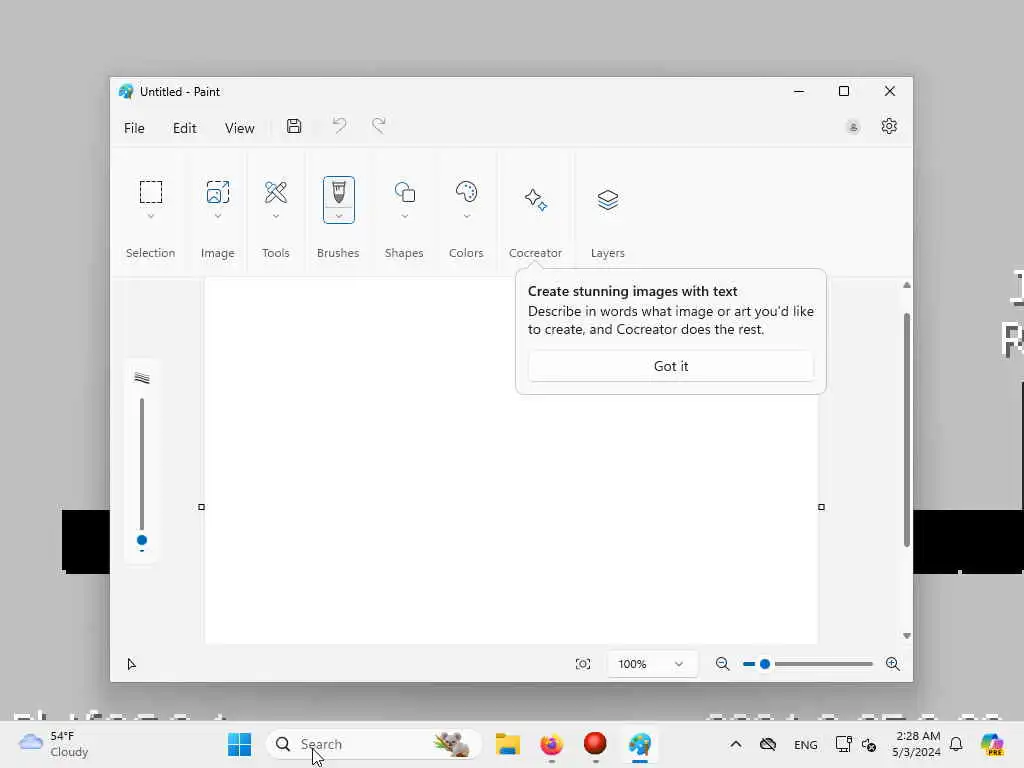
Task: Select the rectangular Selection tool icon
Action: tap(151, 192)
